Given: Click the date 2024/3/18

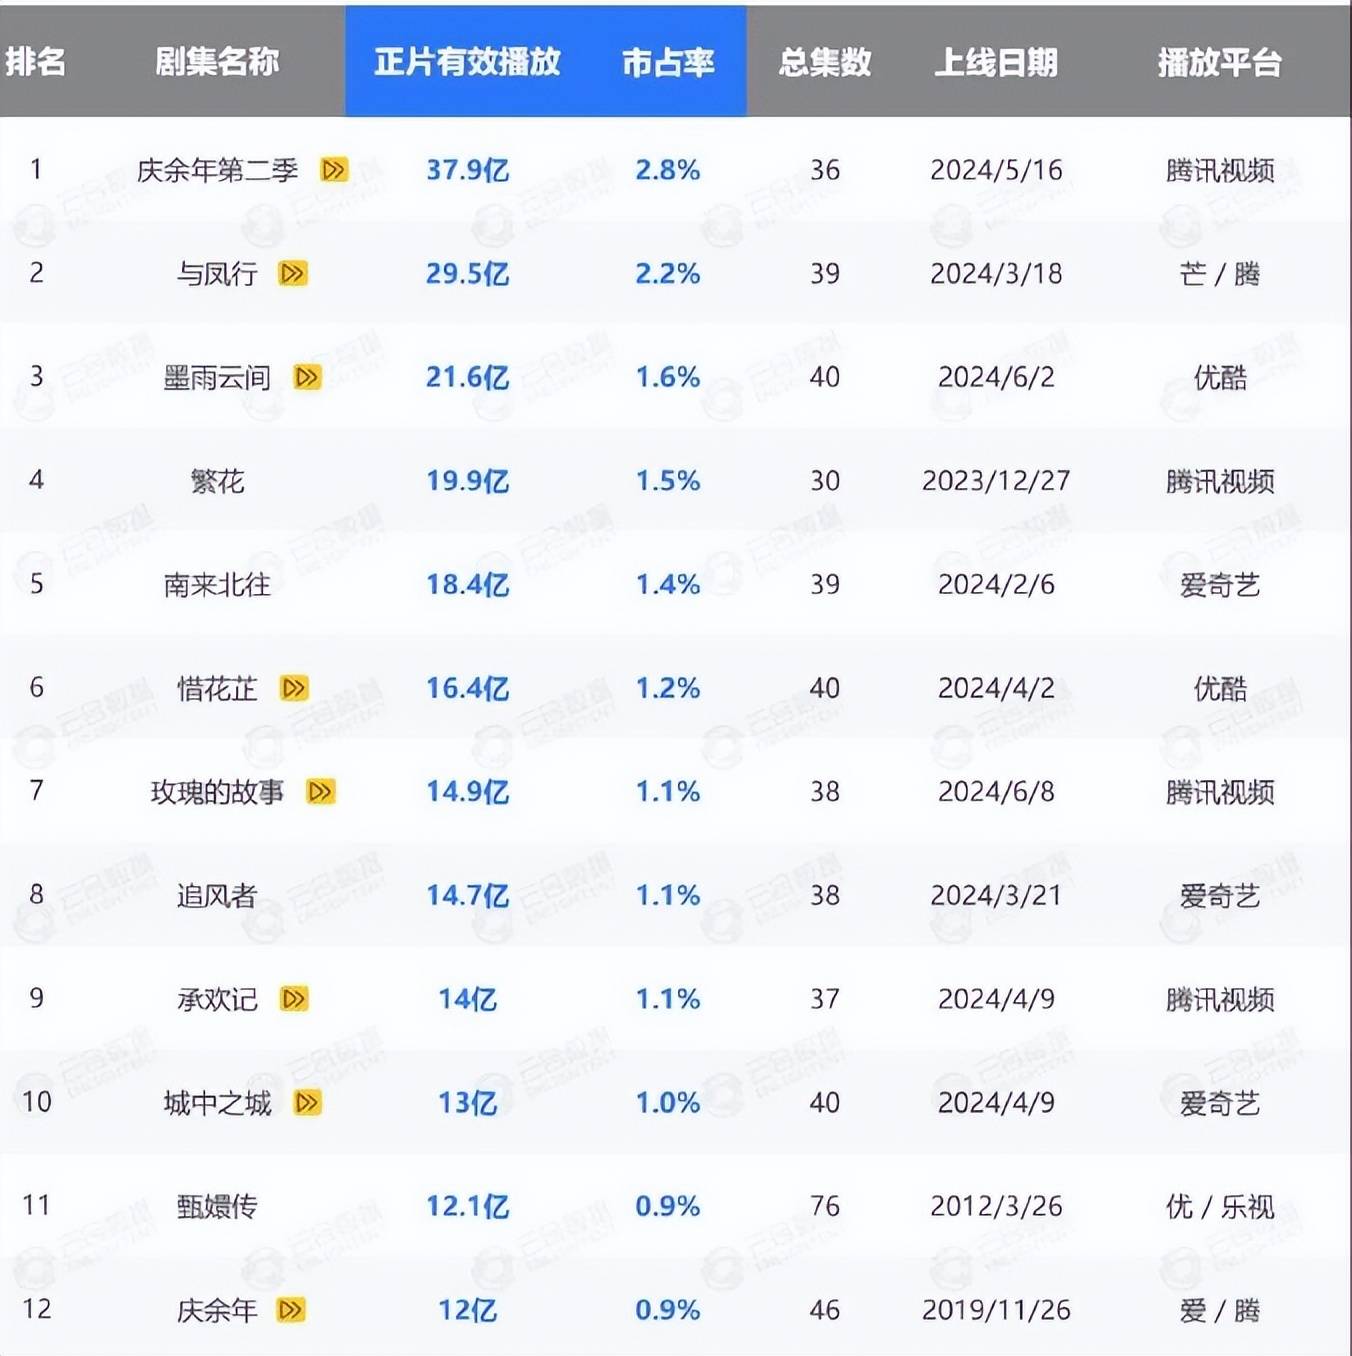Looking at the screenshot, I should coord(996,273).
